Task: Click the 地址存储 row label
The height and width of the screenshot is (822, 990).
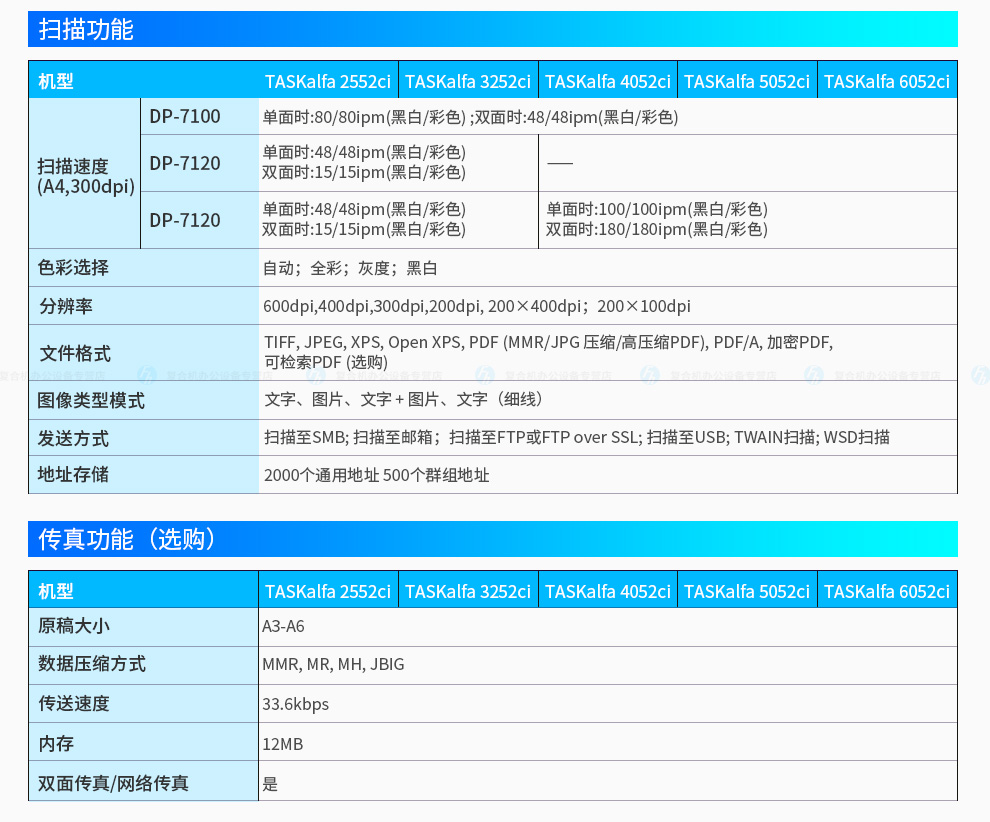Action: coord(73,475)
